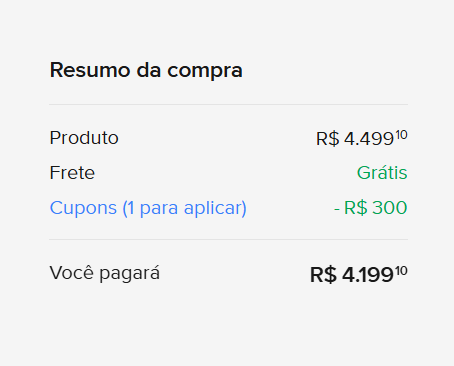454x366 pixels.
Task: Click the superscript cents on total price
Action: [402, 270]
